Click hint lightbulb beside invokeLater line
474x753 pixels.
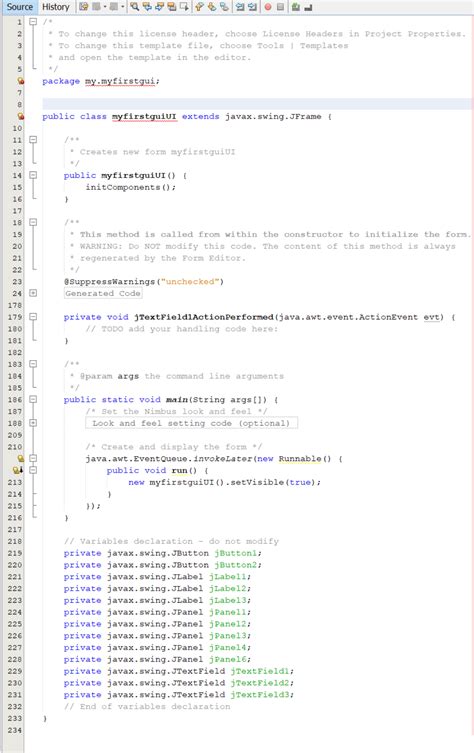[x=21, y=459]
